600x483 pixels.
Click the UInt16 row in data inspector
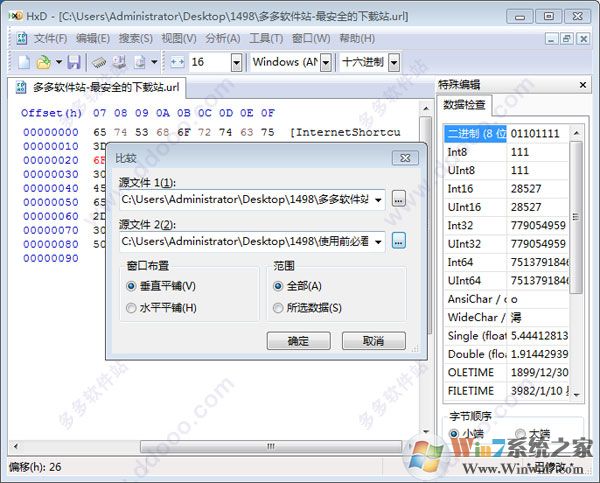tap(506, 207)
